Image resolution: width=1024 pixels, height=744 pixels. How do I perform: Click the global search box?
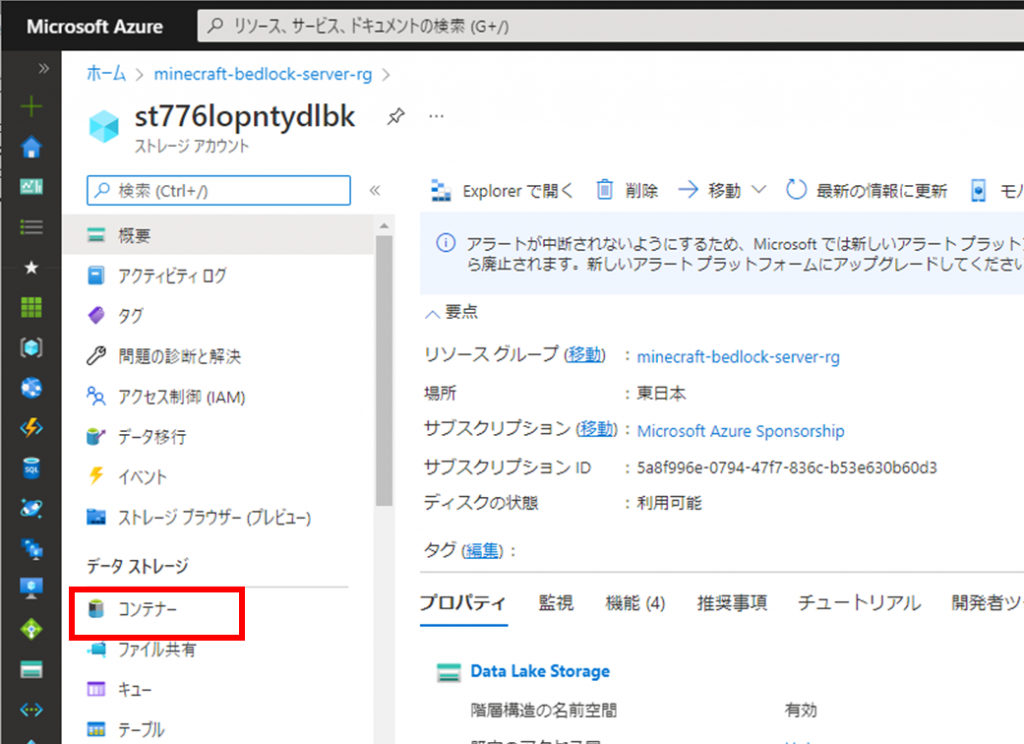point(611,26)
